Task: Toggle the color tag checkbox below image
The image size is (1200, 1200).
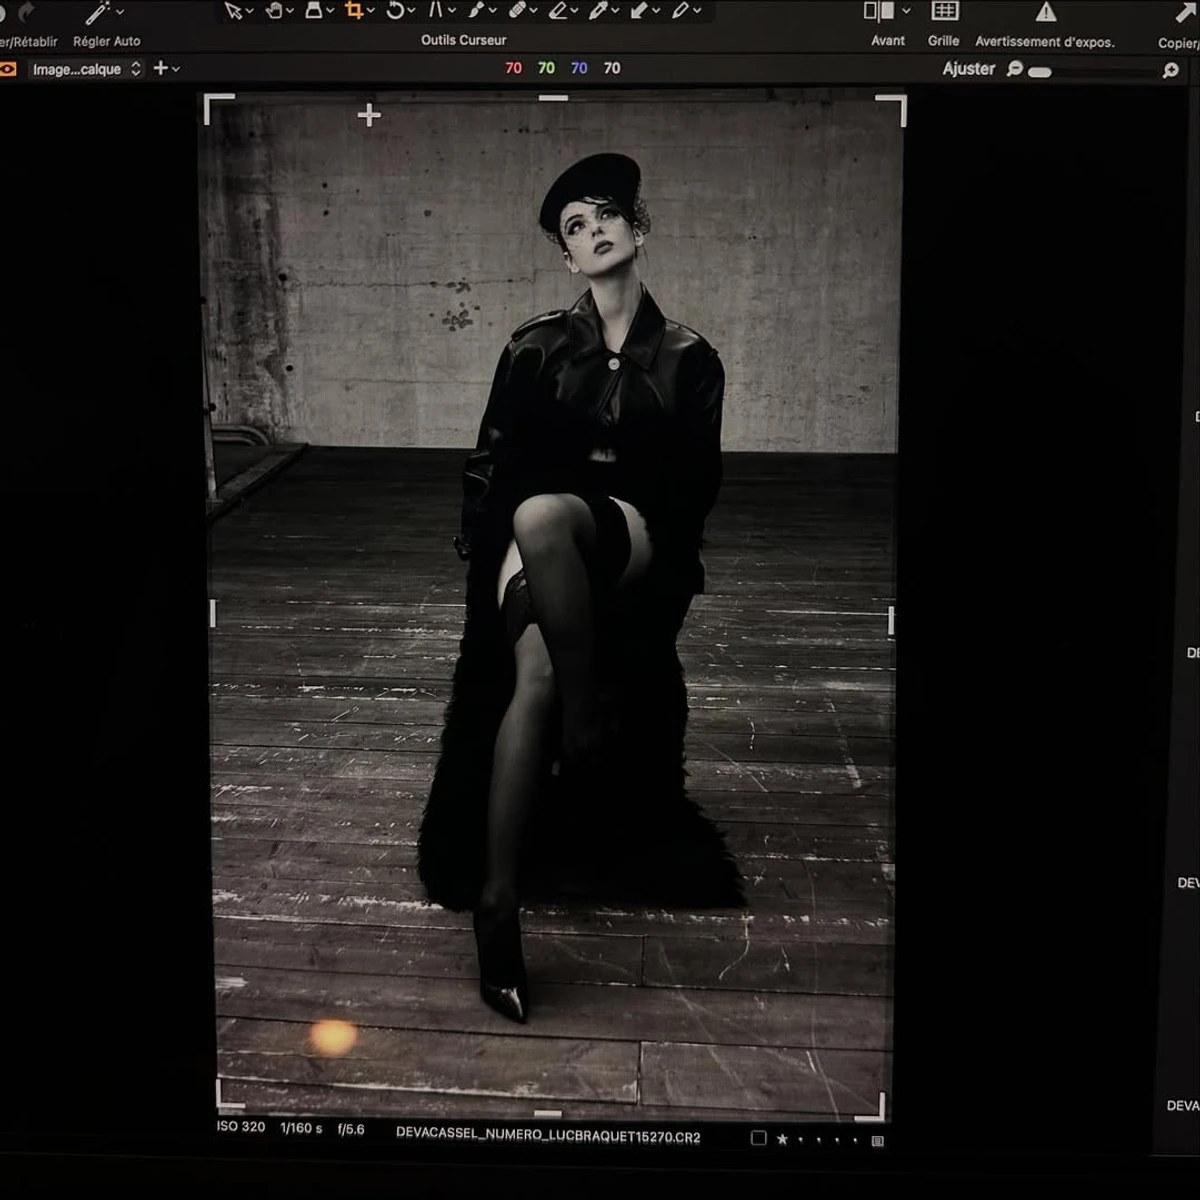Action: [758, 1138]
